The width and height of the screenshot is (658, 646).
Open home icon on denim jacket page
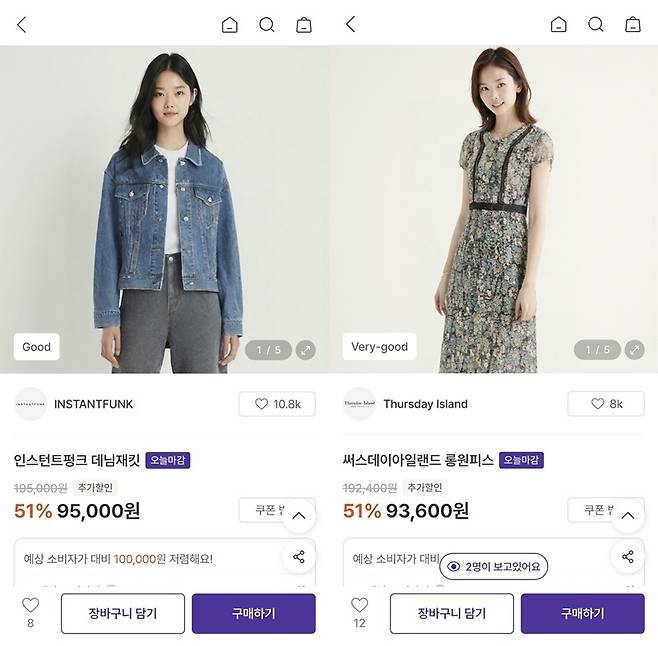(x=230, y=25)
